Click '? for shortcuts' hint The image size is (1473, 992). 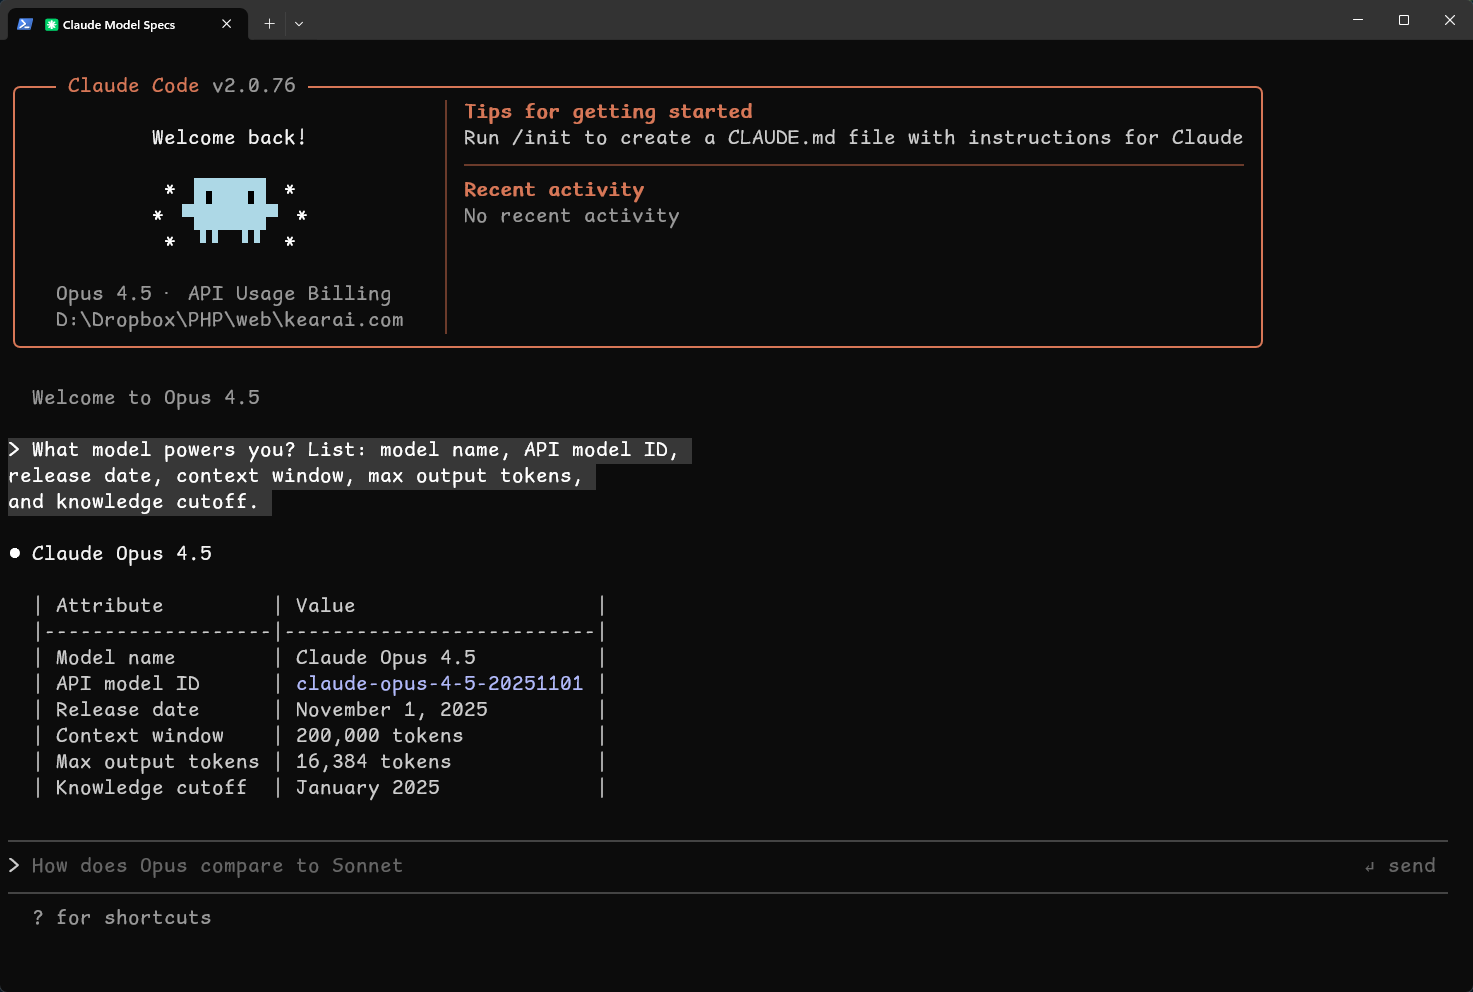coord(122,918)
